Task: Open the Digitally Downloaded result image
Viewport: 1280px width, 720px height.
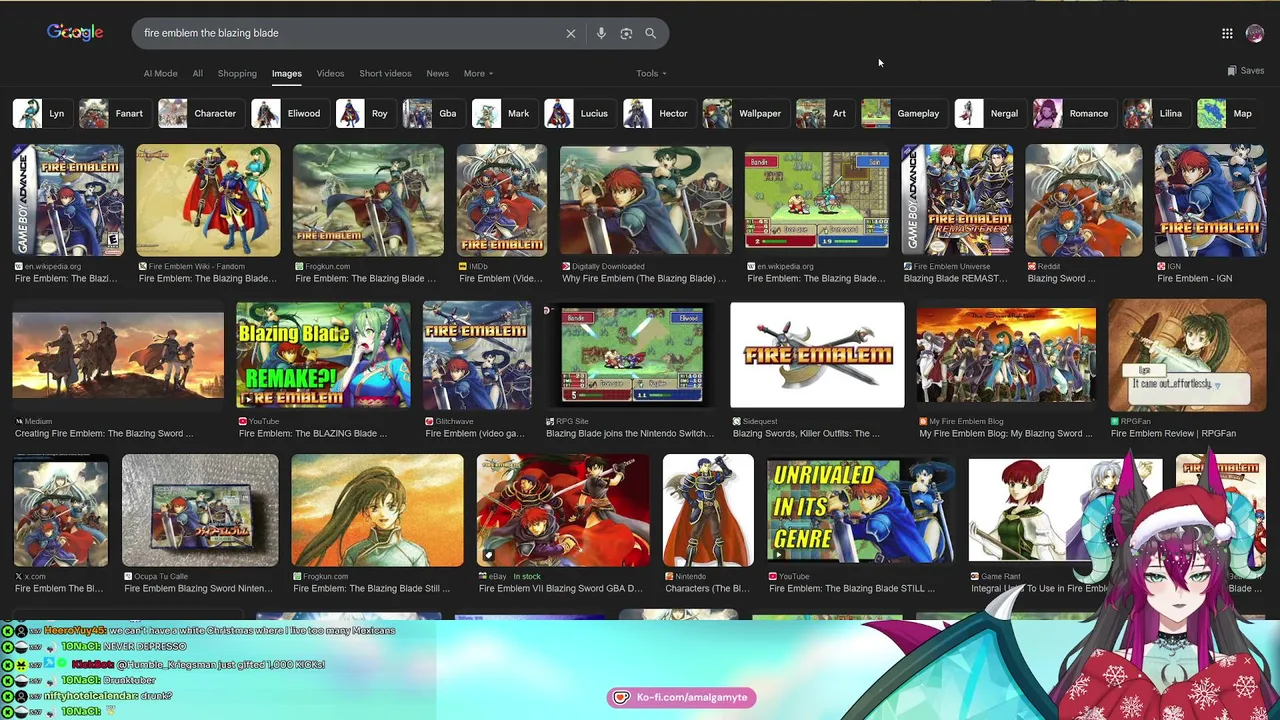Action: pos(646,200)
